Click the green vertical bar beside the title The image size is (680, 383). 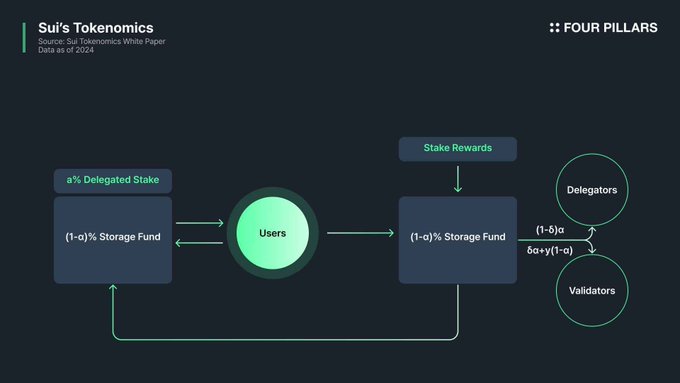(24, 38)
